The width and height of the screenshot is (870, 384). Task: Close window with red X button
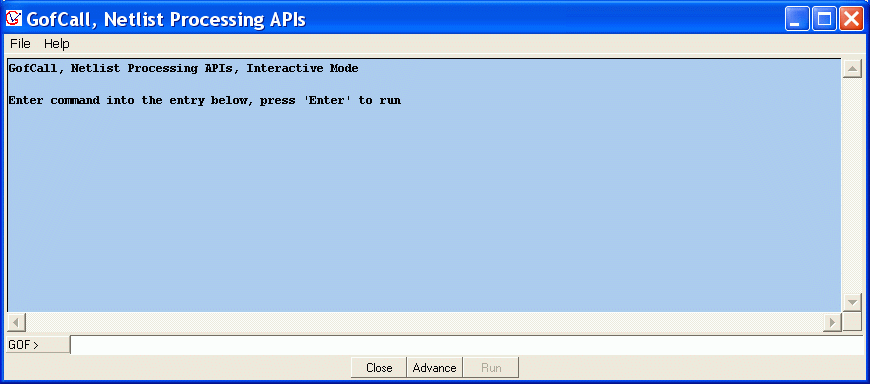click(x=850, y=19)
